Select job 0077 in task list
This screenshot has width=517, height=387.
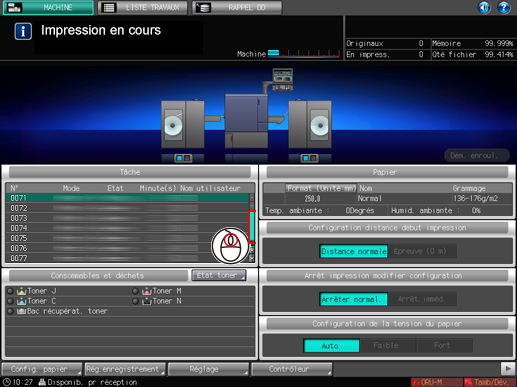127,258
